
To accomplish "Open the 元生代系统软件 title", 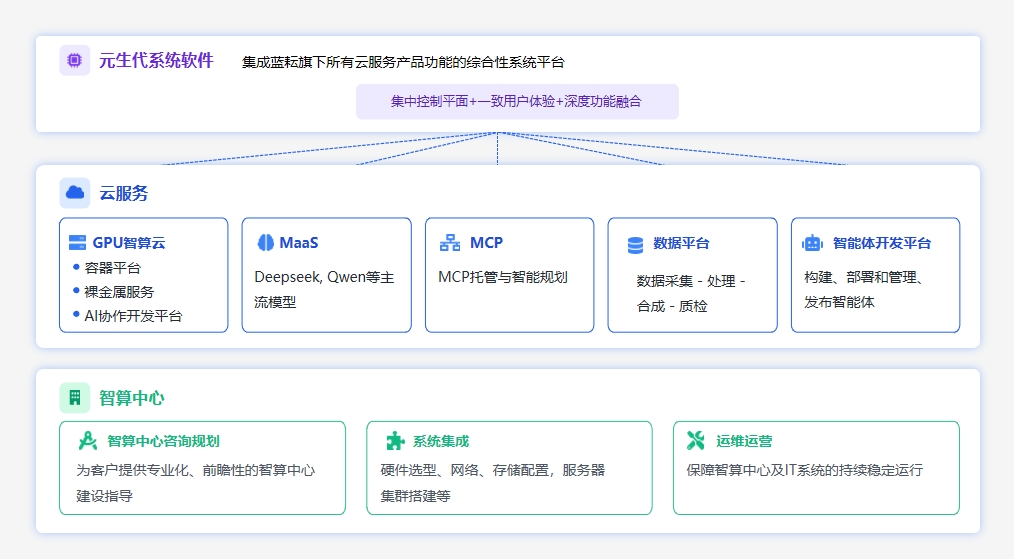I will (x=156, y=60).
